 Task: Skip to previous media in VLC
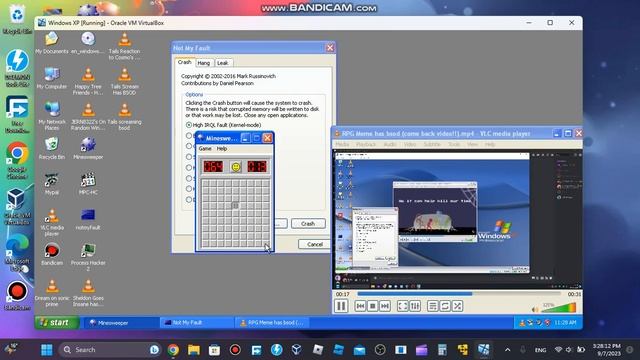pos(360,306)
